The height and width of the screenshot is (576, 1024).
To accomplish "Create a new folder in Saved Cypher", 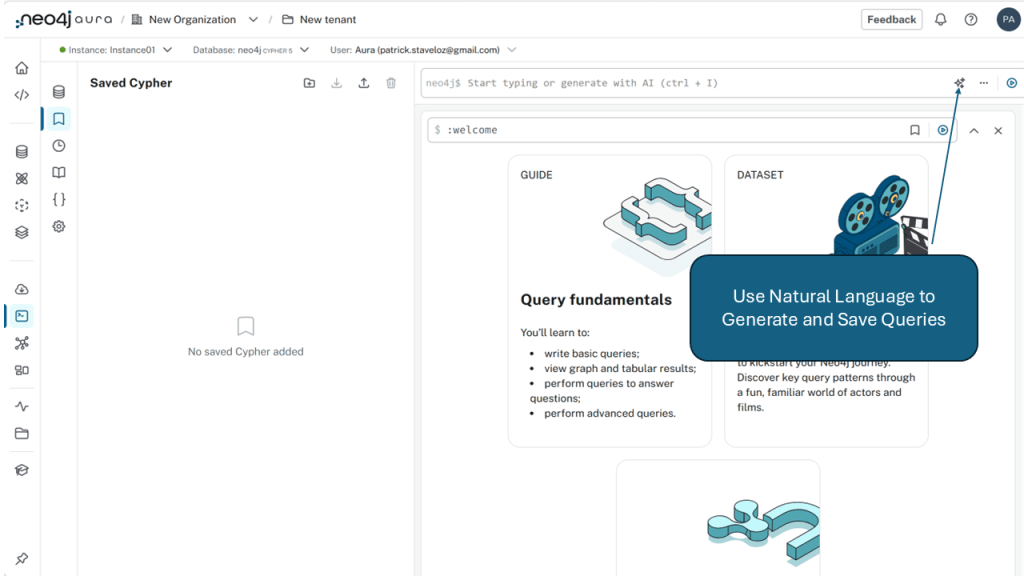I will [309, 83].
